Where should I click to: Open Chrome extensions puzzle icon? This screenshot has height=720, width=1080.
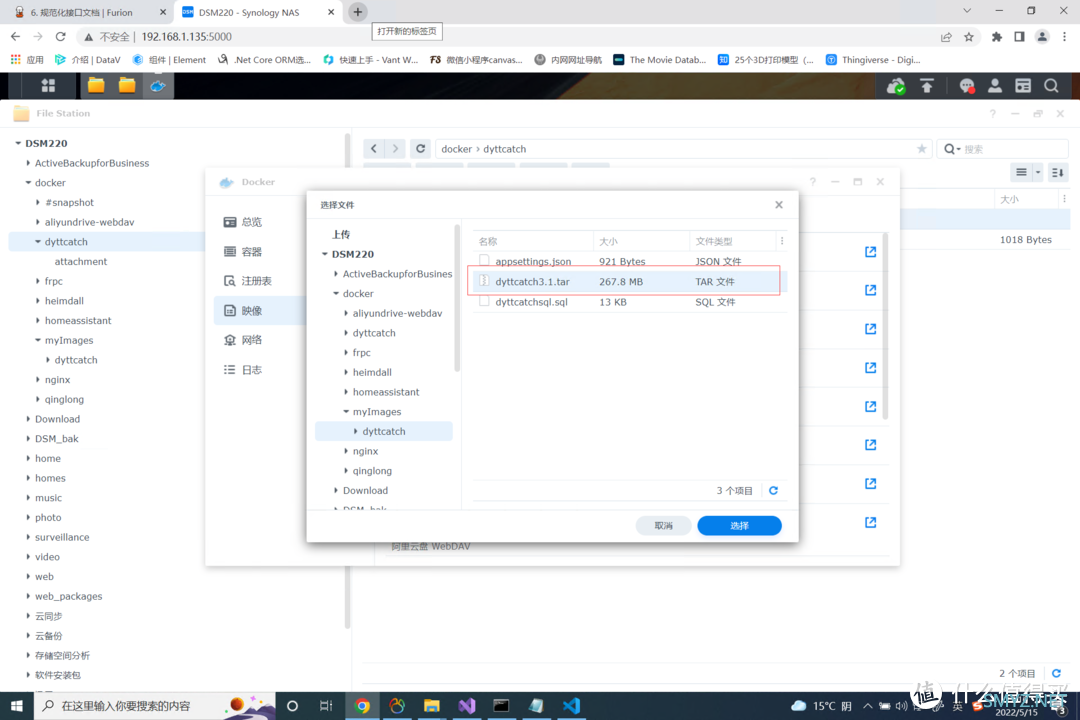997,37
